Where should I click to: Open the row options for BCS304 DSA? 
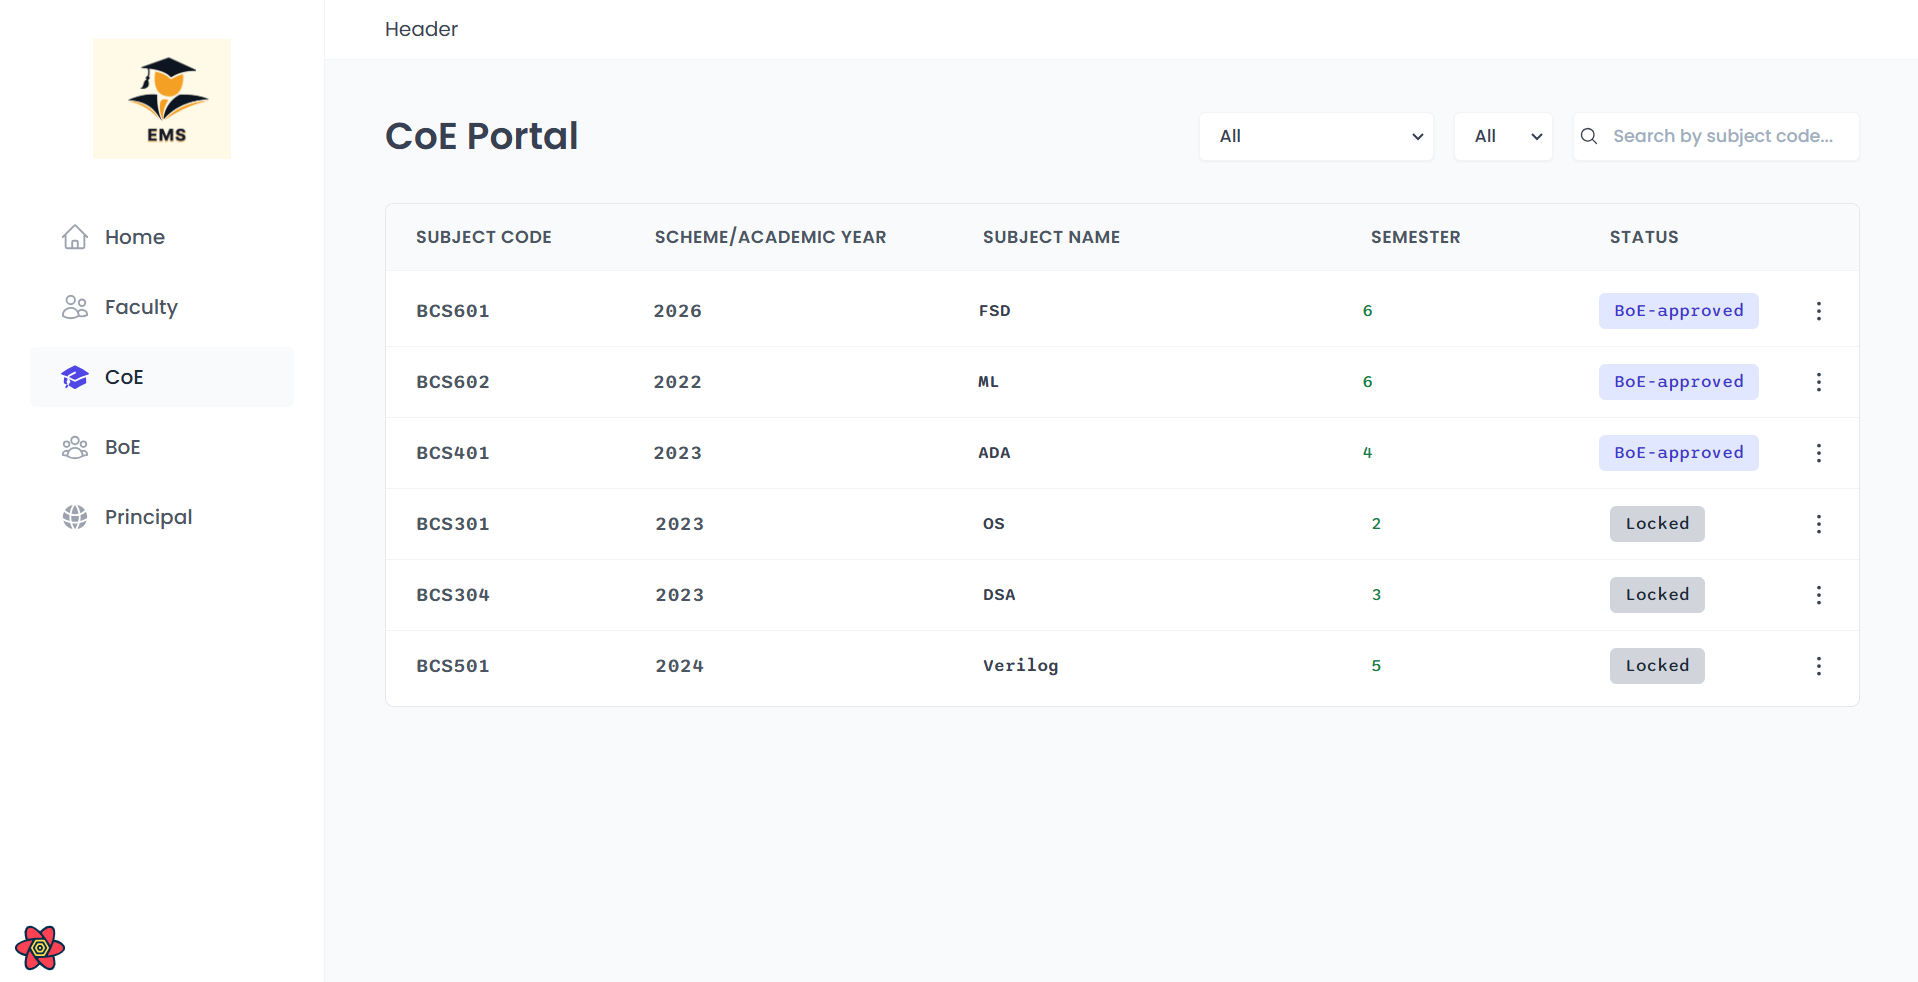(x=1818, y=595)
